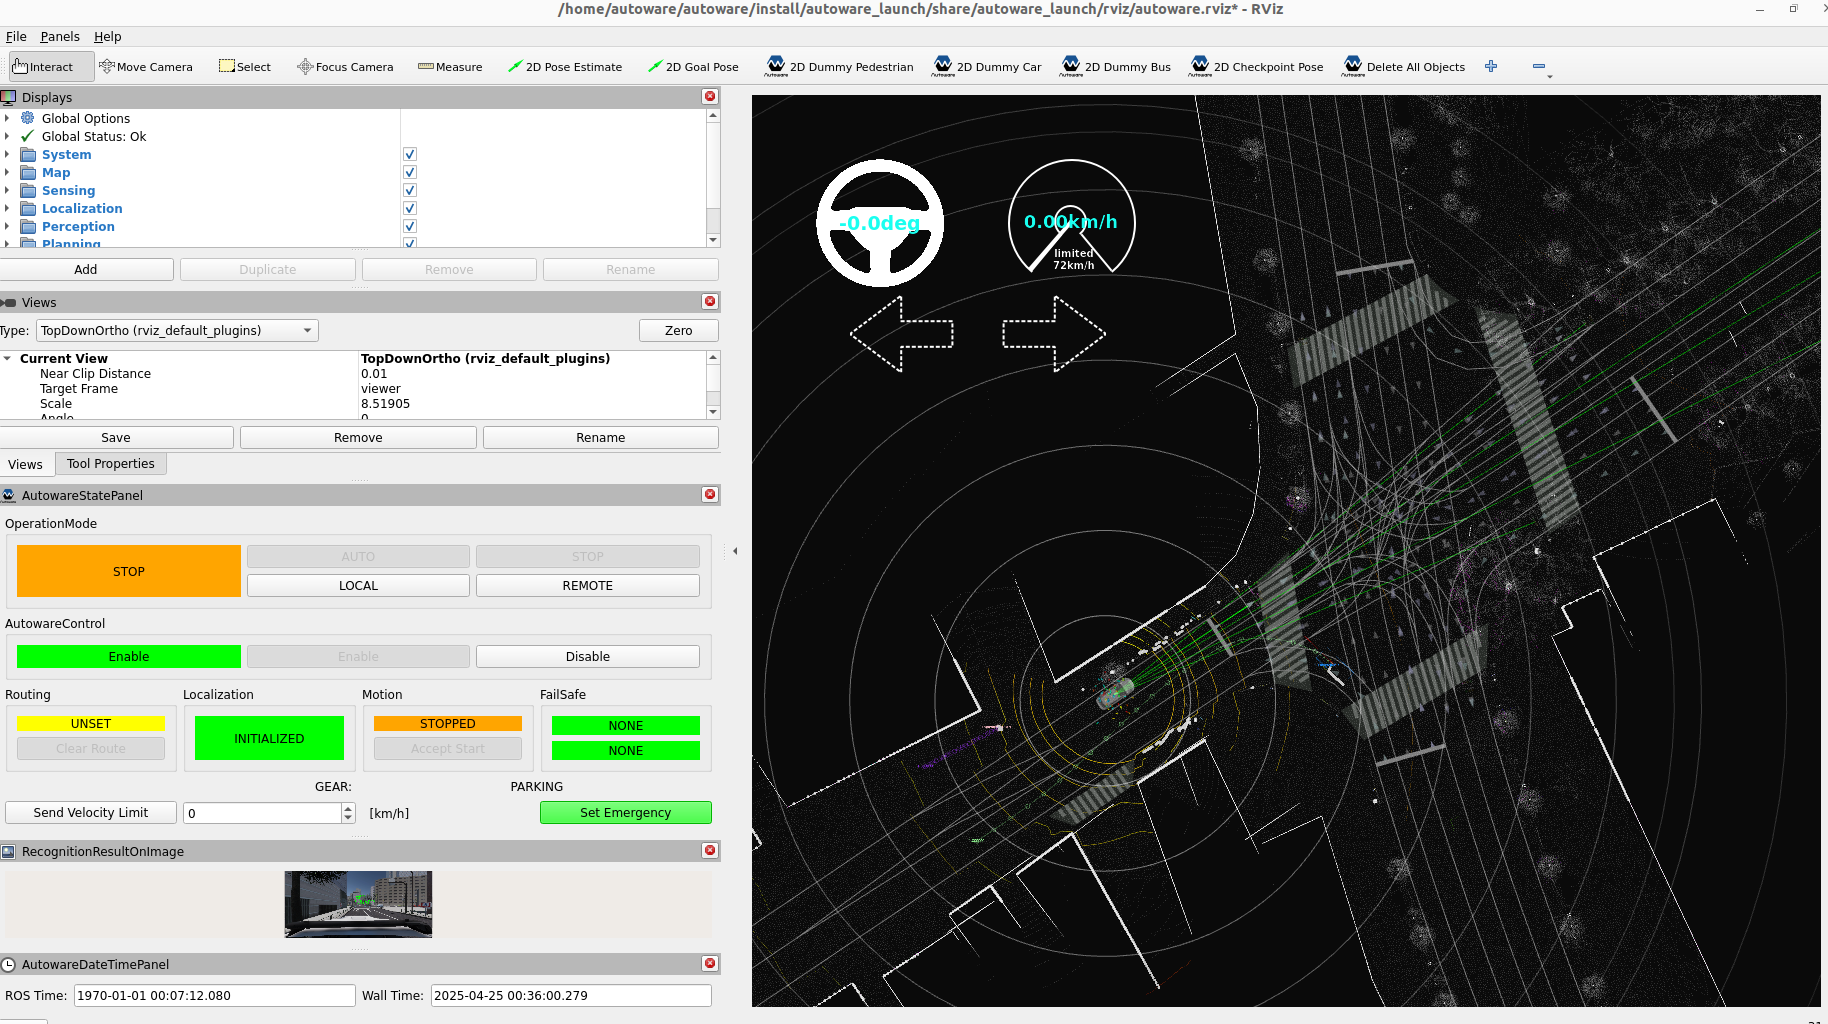Collapse the Current View tree item

coord(7,358)
